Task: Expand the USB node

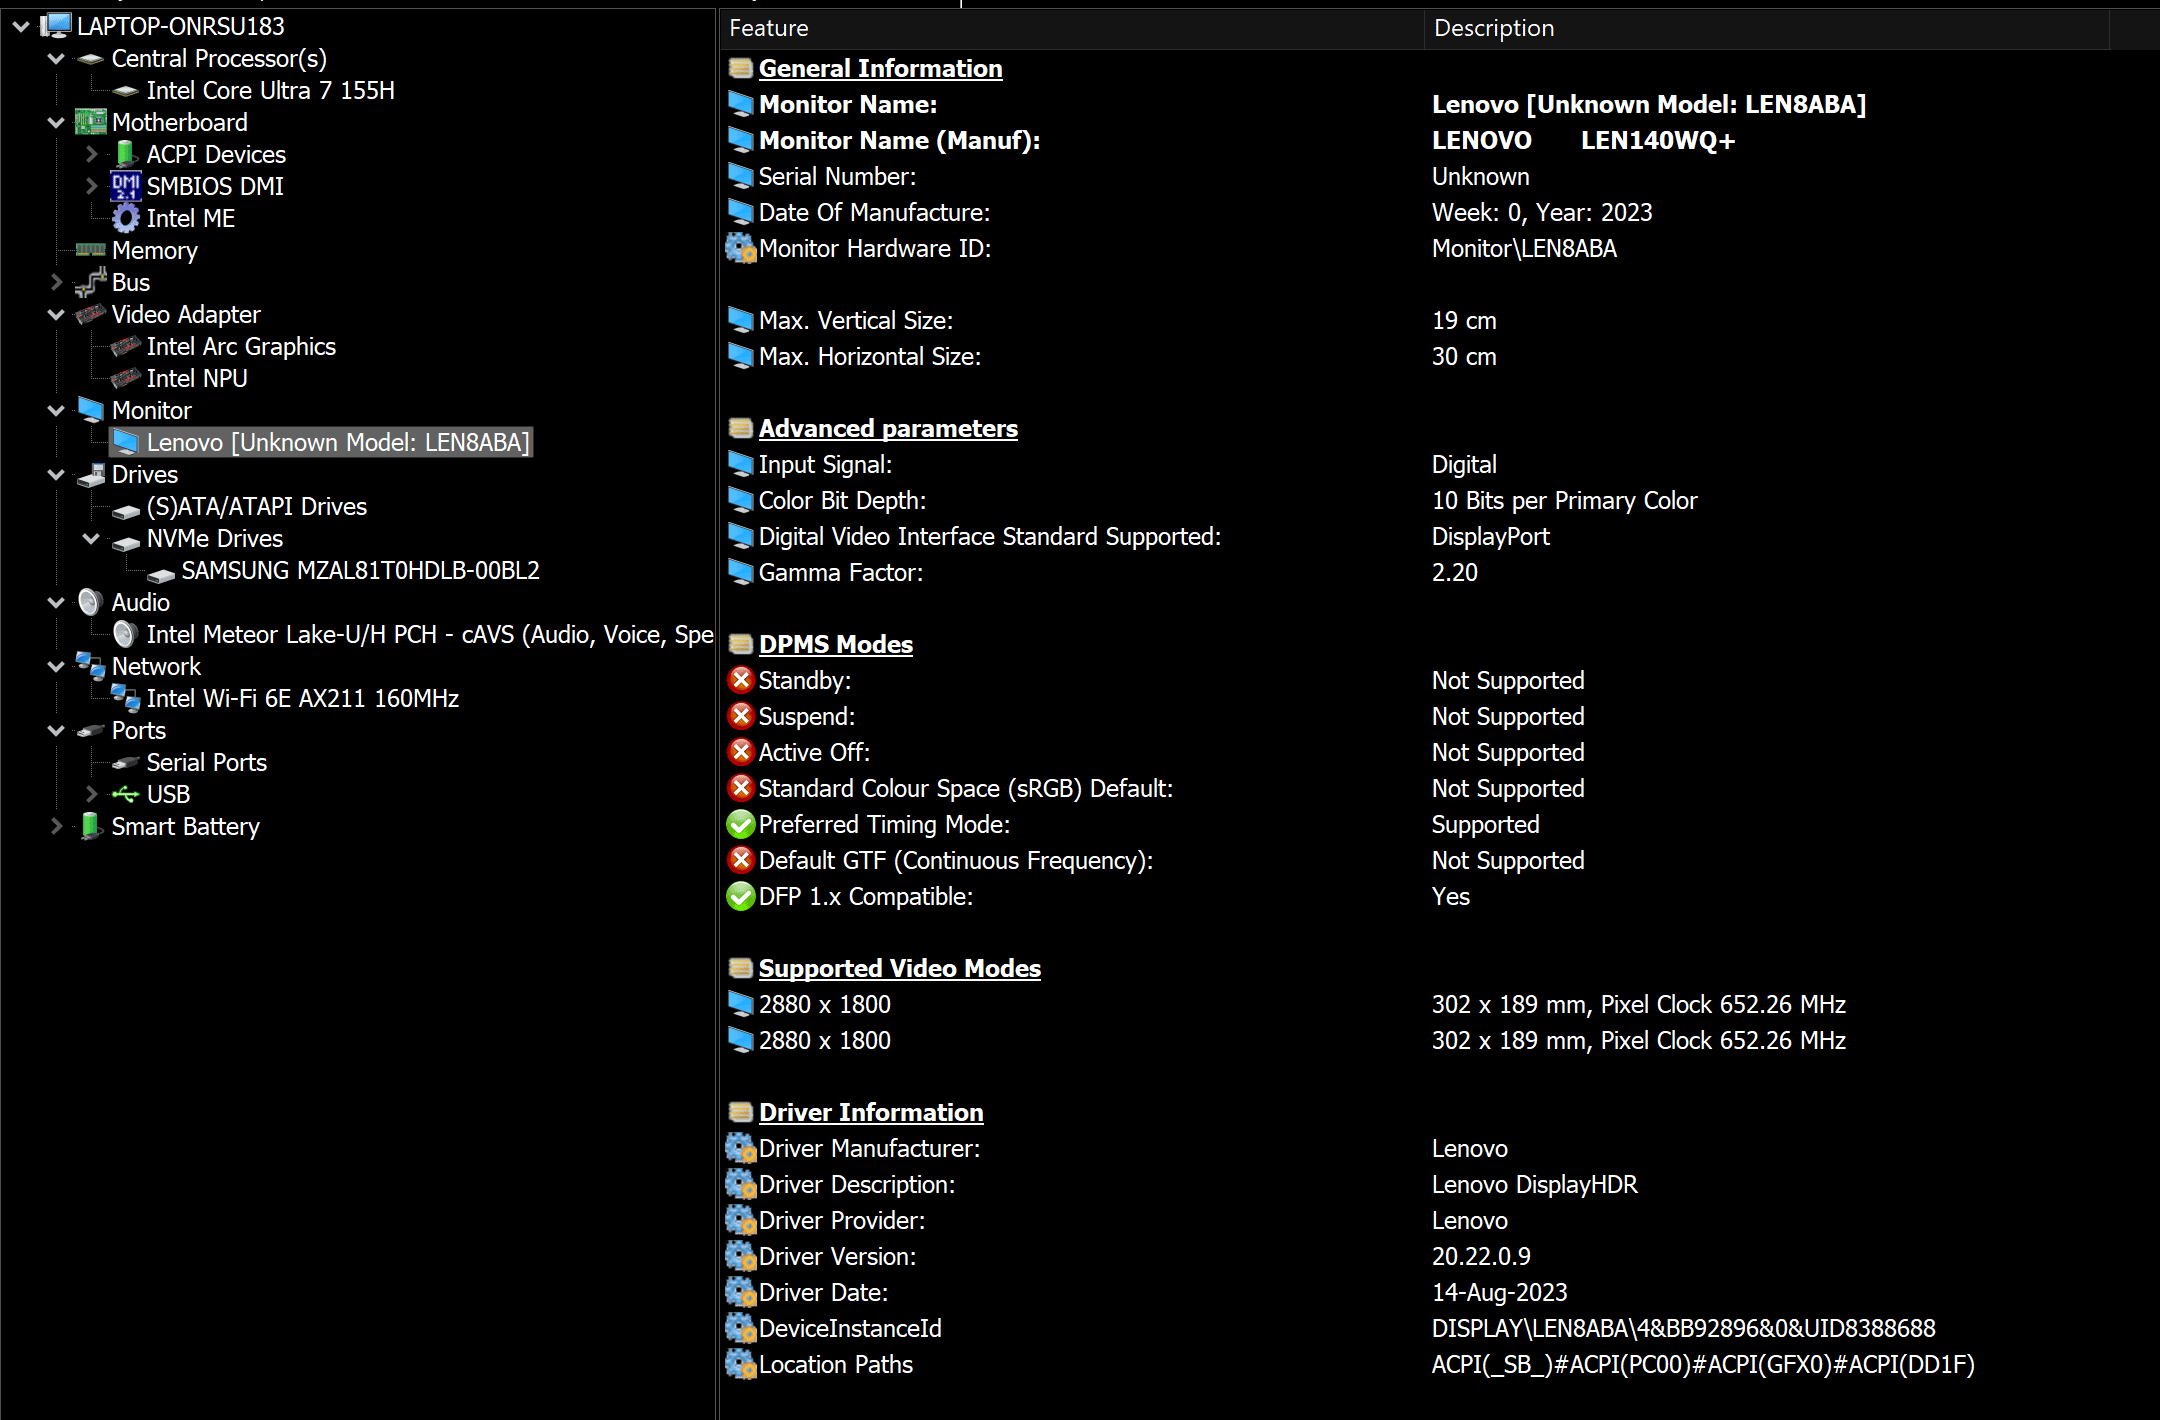Action: 91,795
